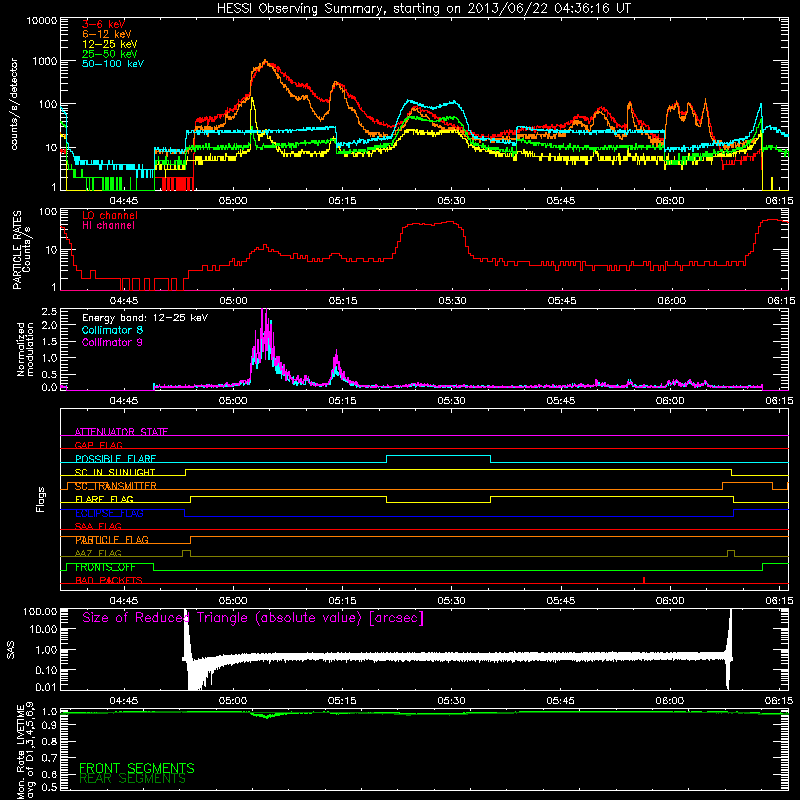This screenshot has height=800, width=800.
Task: Click the FLARE_FLAG label
Action: (x=104, y=499)
